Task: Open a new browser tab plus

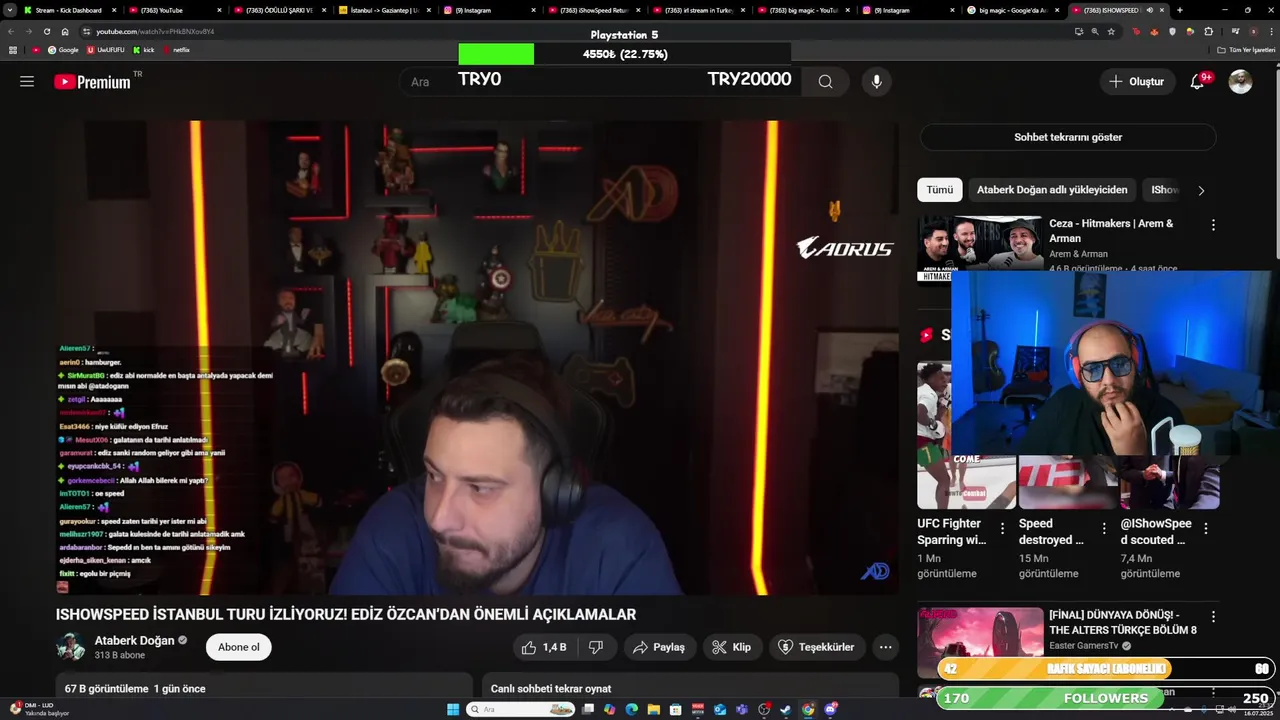Action: point(1180,10)
